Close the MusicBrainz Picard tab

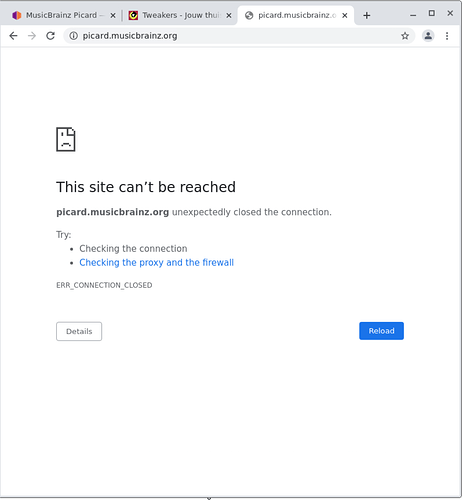tap(113, 15)
